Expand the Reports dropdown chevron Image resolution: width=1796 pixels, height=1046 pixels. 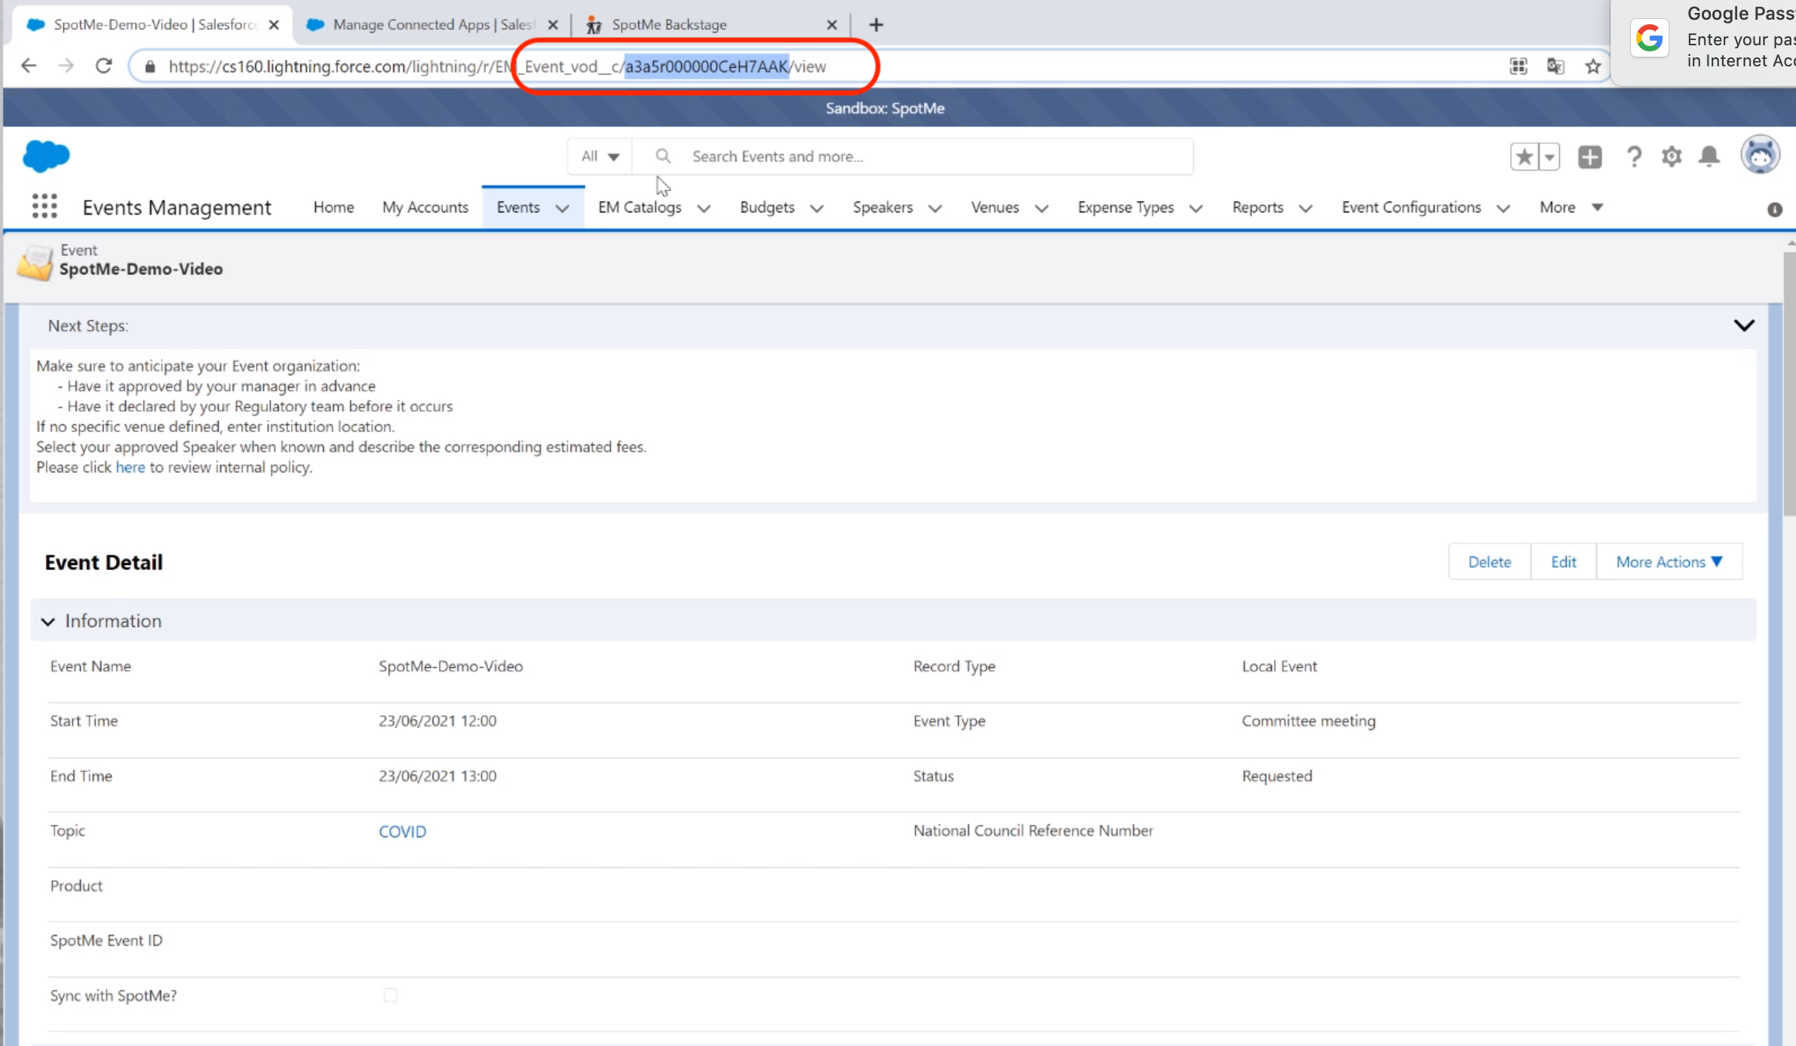[1305, 208]
